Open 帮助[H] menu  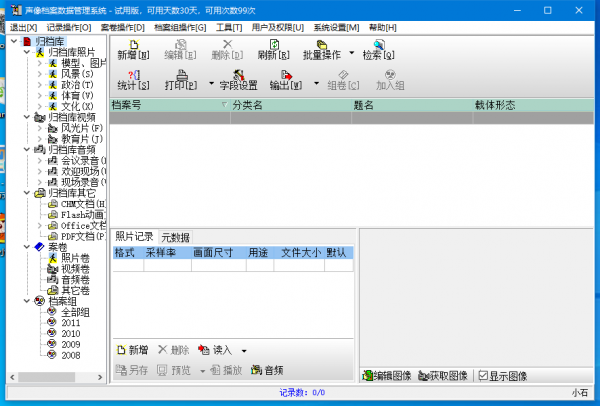pos(383,28)
